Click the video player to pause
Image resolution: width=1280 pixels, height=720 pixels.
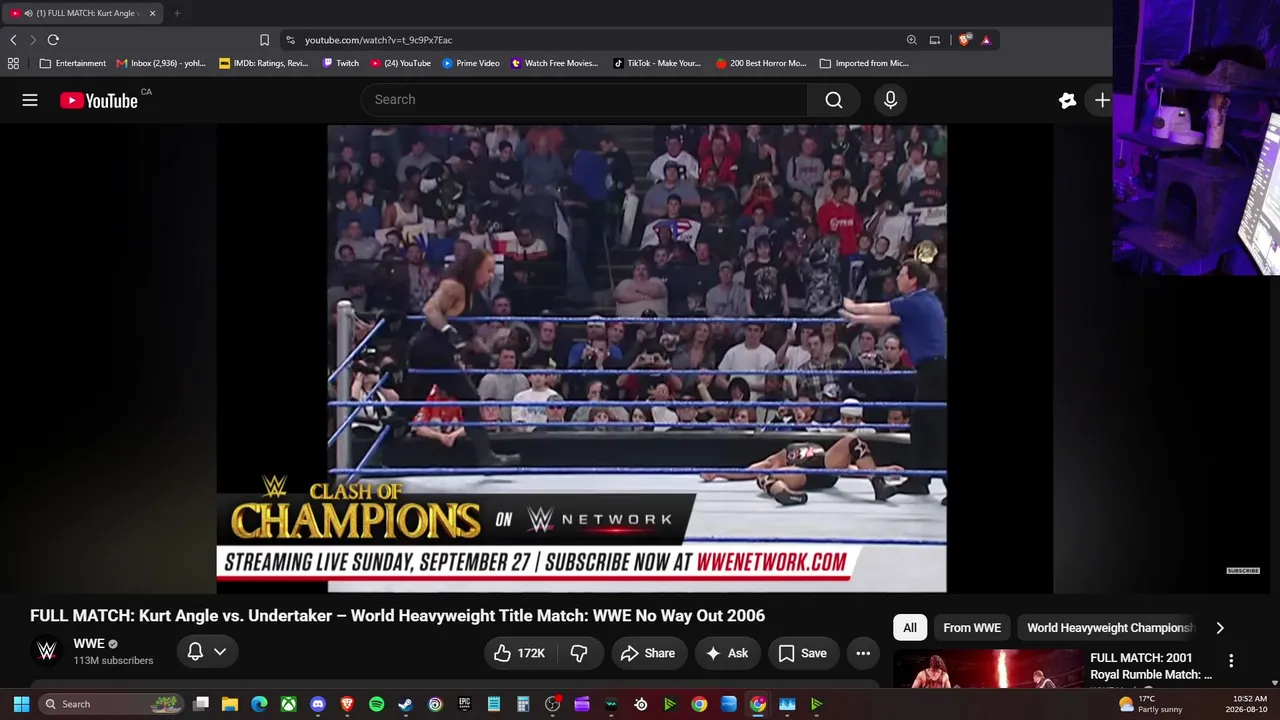pyautogui.click(x=635, y=358)
